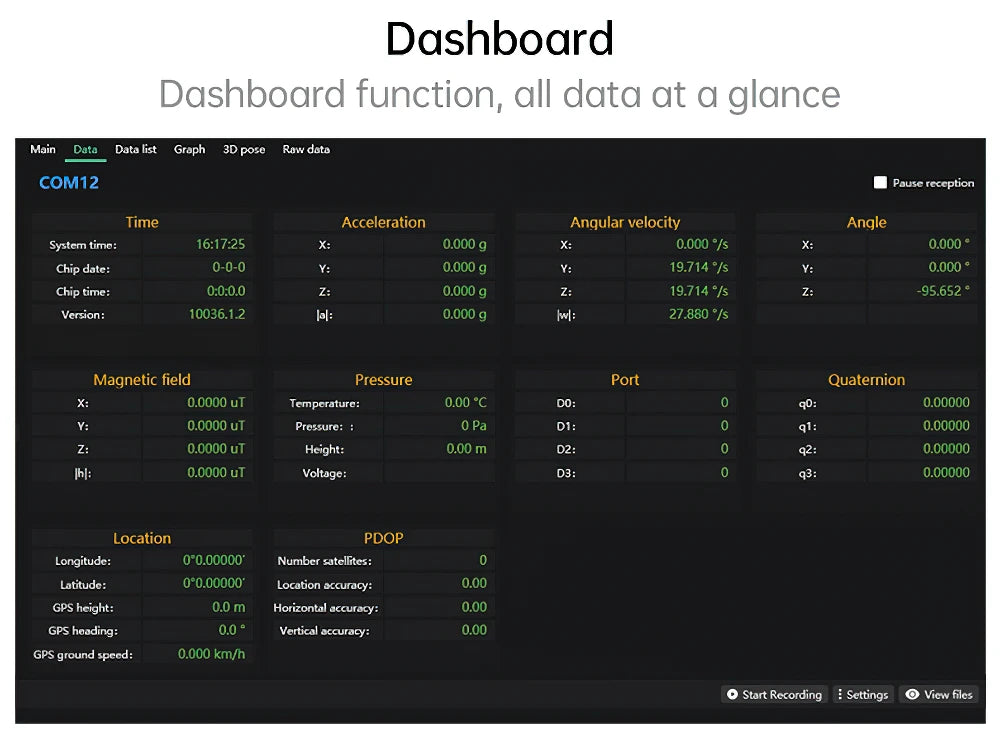Click the Angle X value 0.000 °
This screenshot has height=735, width=1000.
[949, 244]
